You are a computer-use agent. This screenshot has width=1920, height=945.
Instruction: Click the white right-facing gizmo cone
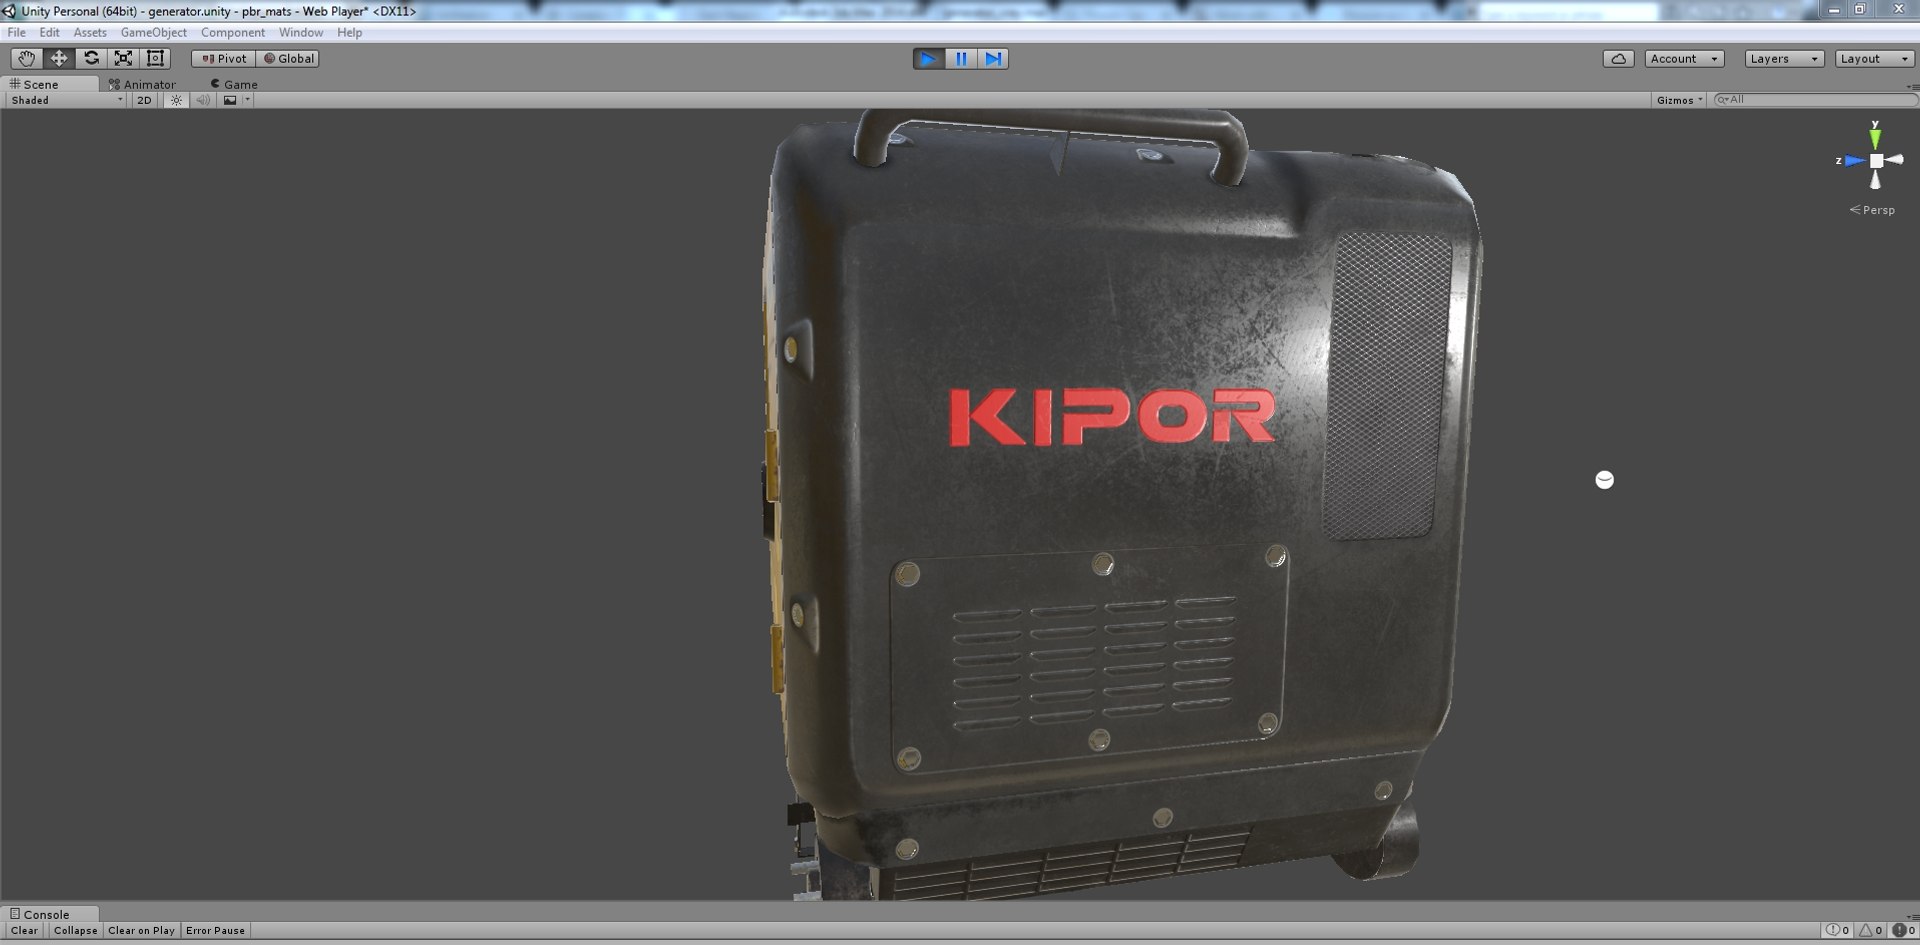(x=1894, y=159)
